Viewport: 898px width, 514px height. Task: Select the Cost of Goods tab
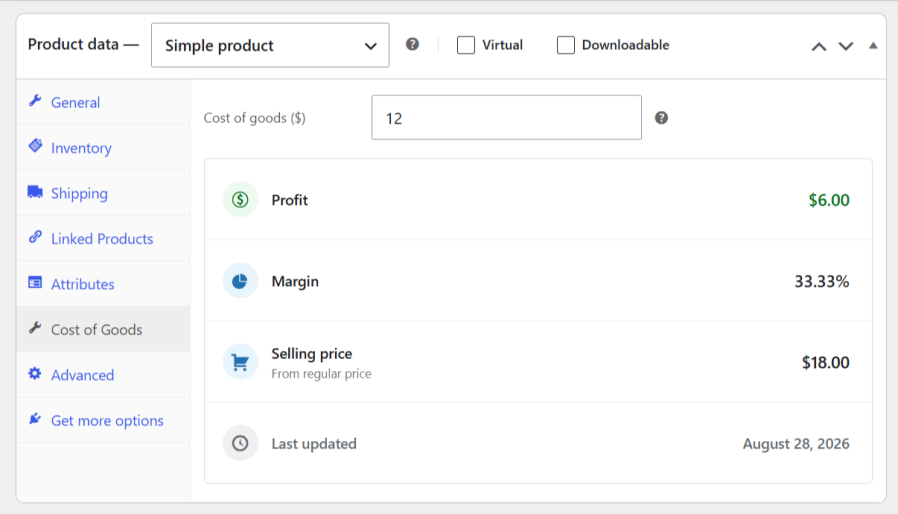click(x=104, y=329)
